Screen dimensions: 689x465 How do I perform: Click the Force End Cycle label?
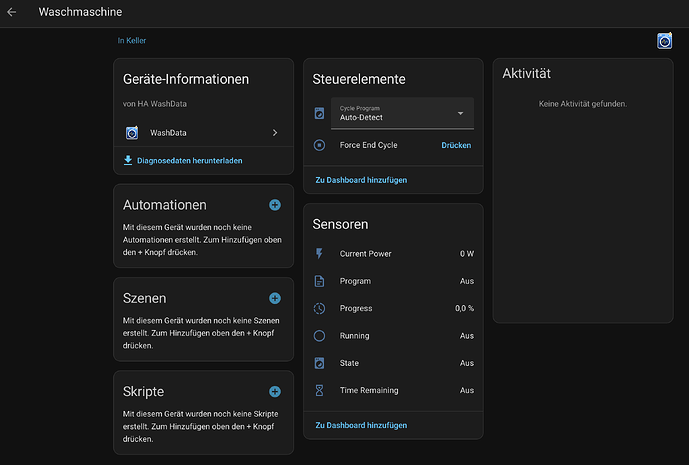click(368, 145)
